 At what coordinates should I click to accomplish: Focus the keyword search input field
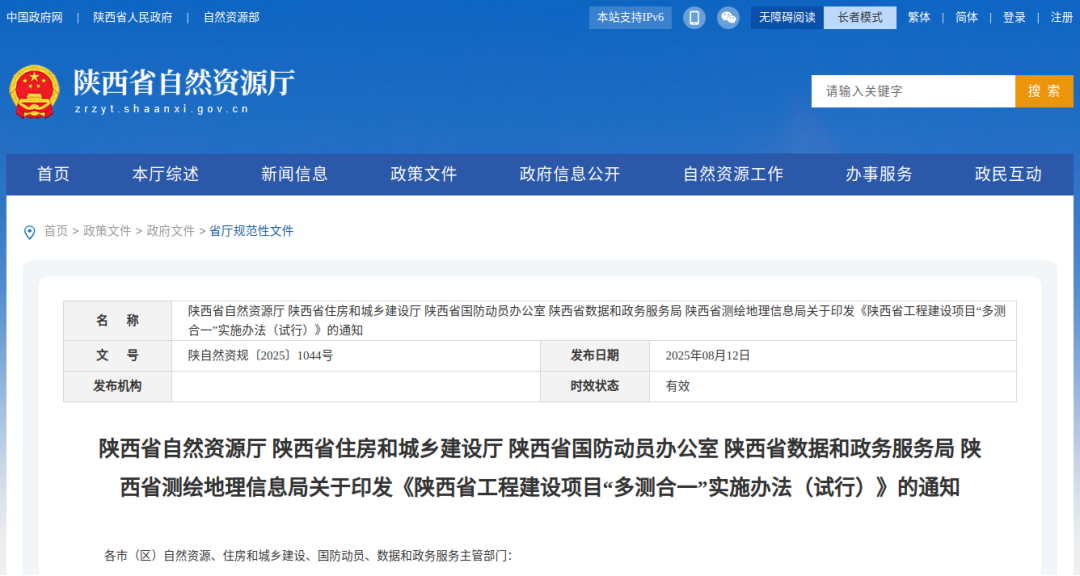pos(913,91)
